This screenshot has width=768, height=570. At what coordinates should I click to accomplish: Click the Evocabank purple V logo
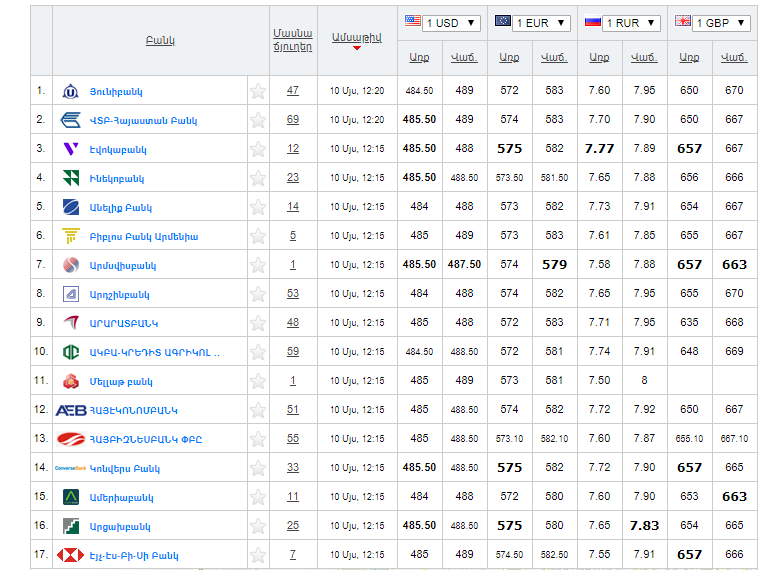coord(71,149)
